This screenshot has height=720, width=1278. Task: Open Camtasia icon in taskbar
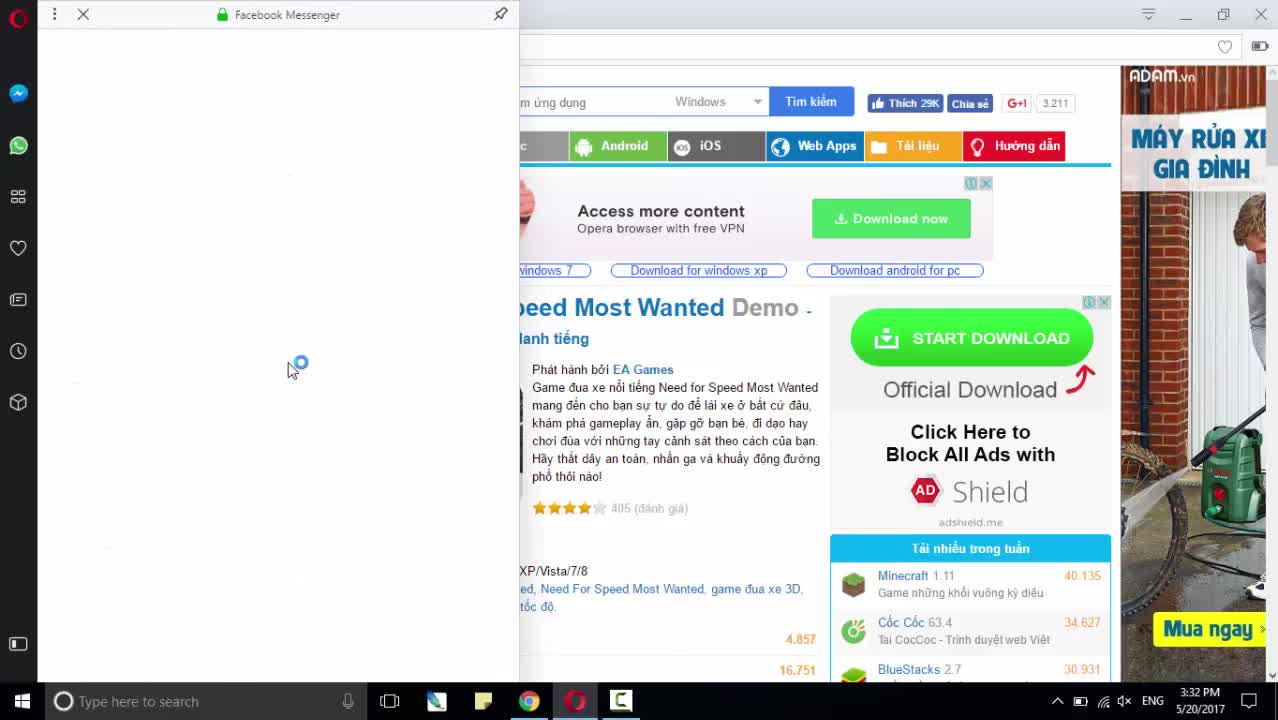pos(621,701)
